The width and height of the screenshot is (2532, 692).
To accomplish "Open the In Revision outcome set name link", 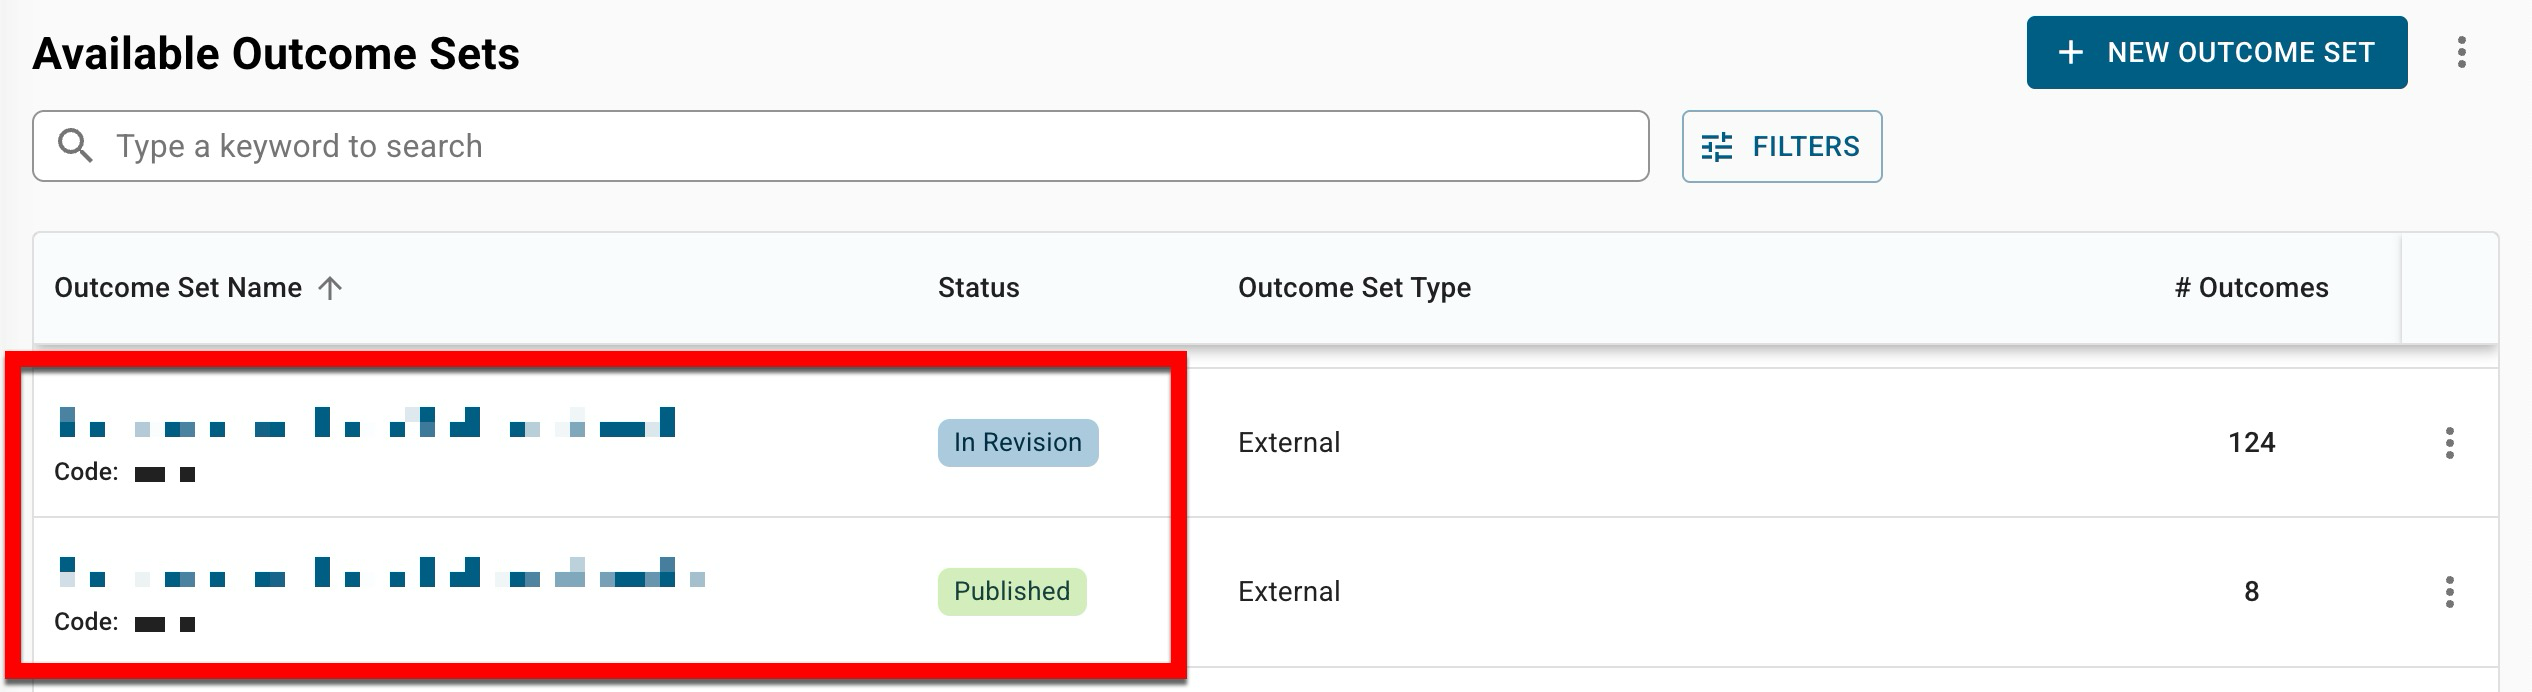I will pos(366,423).
